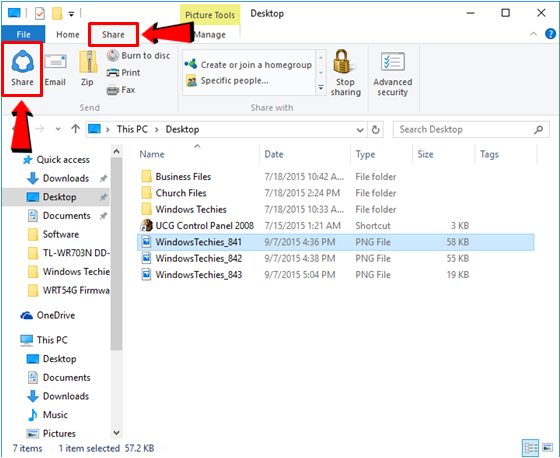Sort by Type column header
The image size is (560, 458).
pos(365,154)
